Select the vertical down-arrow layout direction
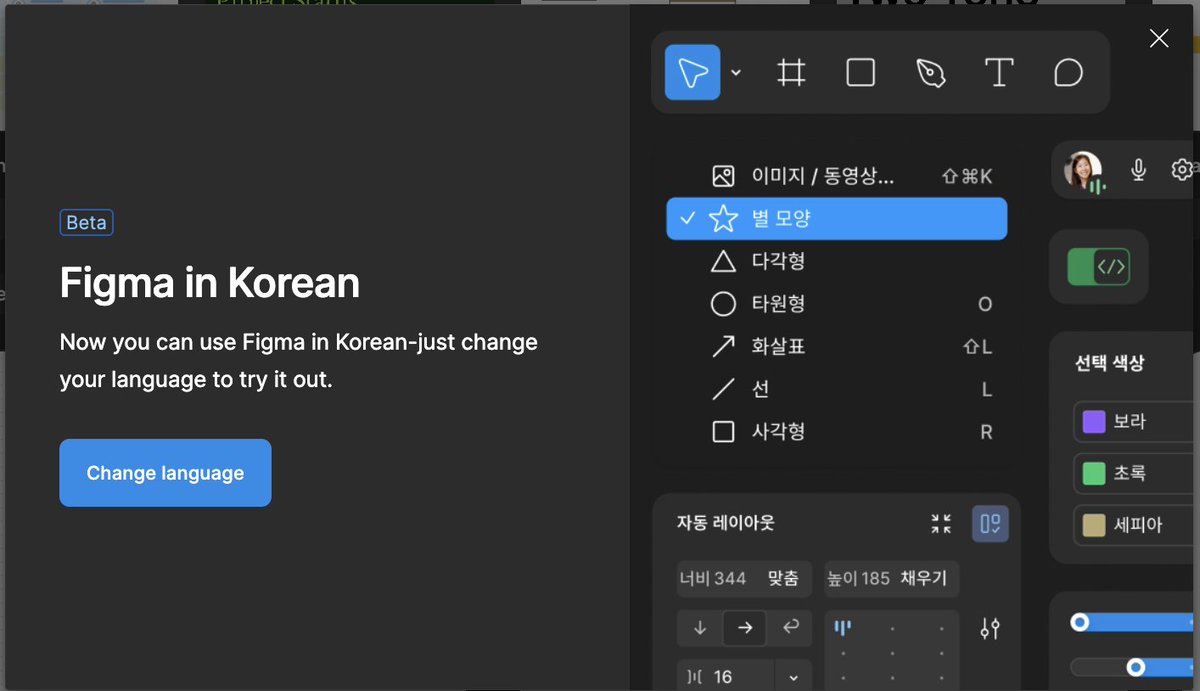Screen dimensions: 1200x691 click(x=700, y=628)
